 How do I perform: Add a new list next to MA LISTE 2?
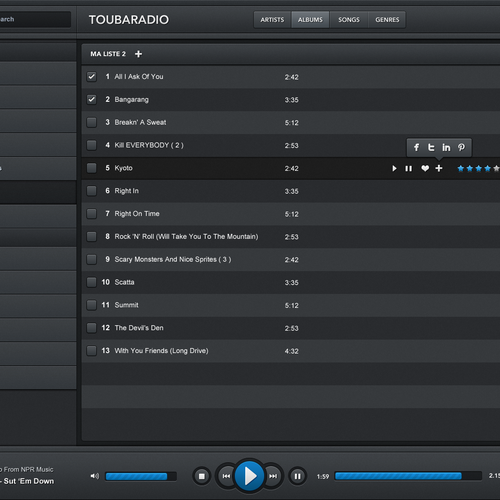pos(138,54)
